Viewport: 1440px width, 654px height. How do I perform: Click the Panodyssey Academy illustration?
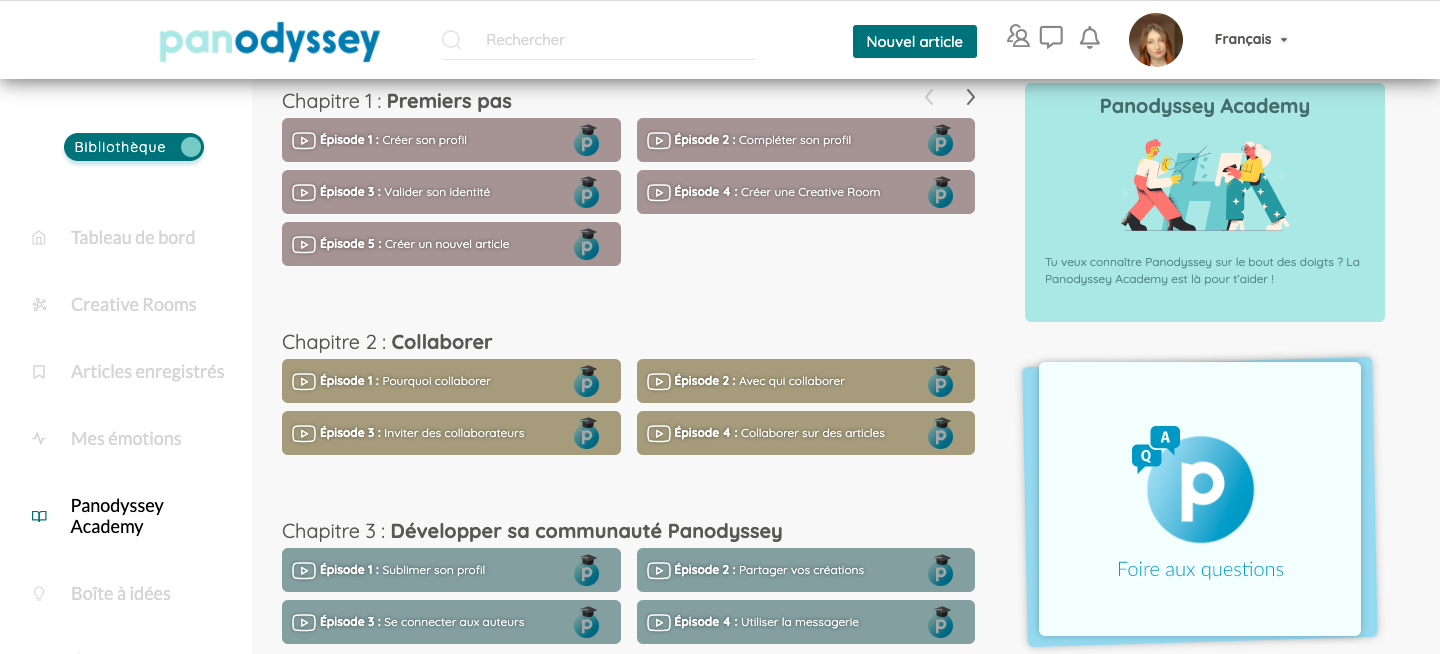coord(1204,184)
